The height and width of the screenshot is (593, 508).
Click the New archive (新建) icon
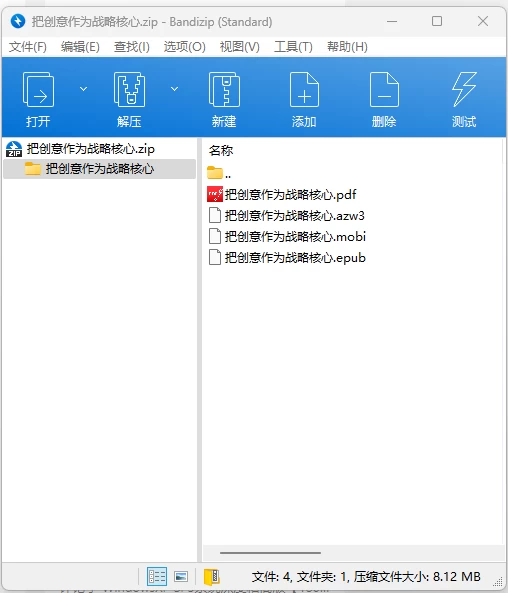pos(224,90)
